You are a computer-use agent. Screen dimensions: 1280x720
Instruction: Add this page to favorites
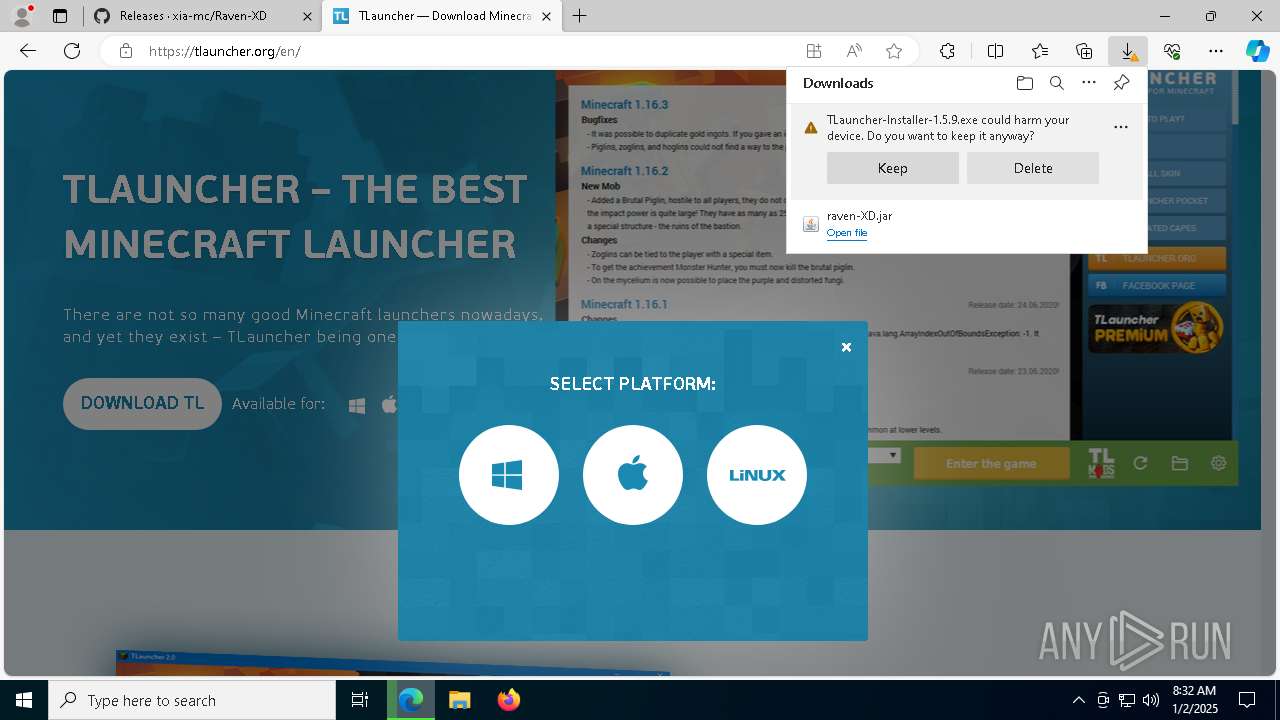[x=894, y=51]
